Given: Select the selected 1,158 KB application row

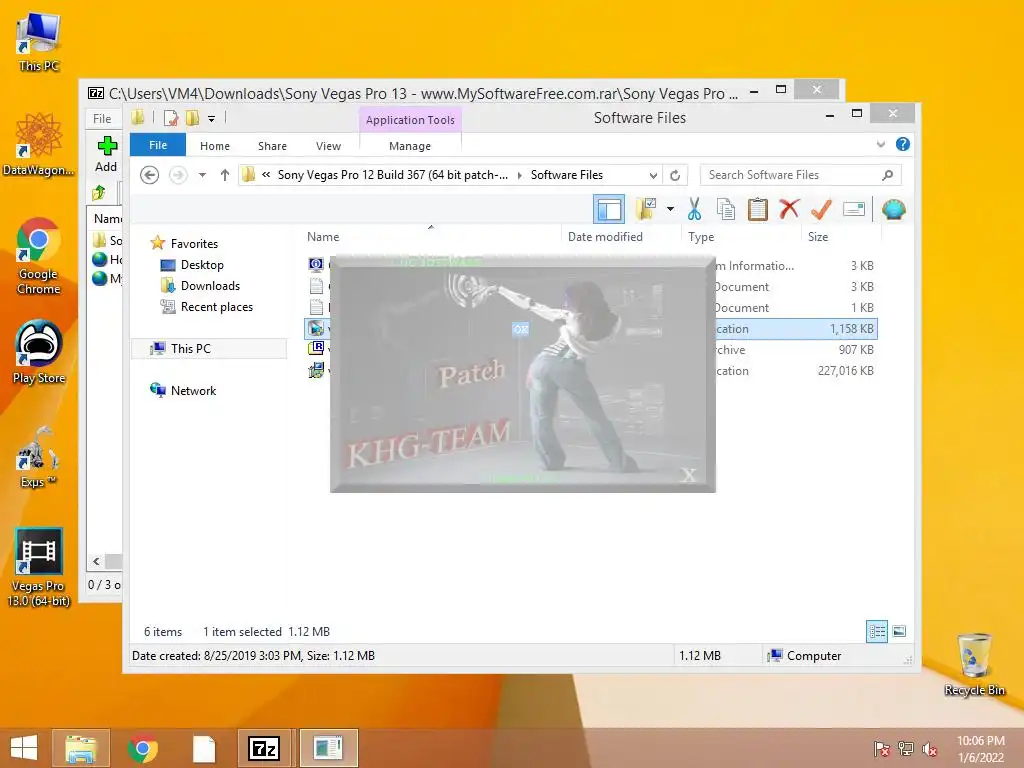Looking at the screenshot, I should pyautogui.click(x=591, y=328).
